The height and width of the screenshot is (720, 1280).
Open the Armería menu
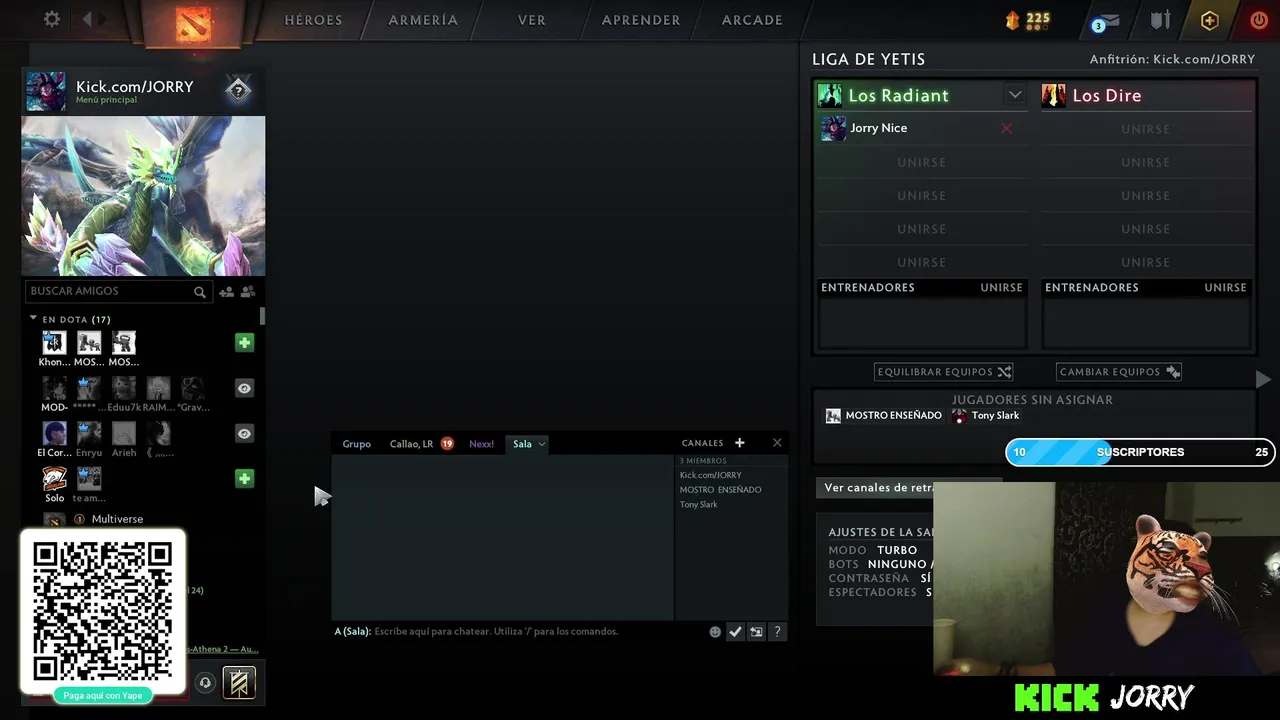pyautogui.click(x=423, y=20)
